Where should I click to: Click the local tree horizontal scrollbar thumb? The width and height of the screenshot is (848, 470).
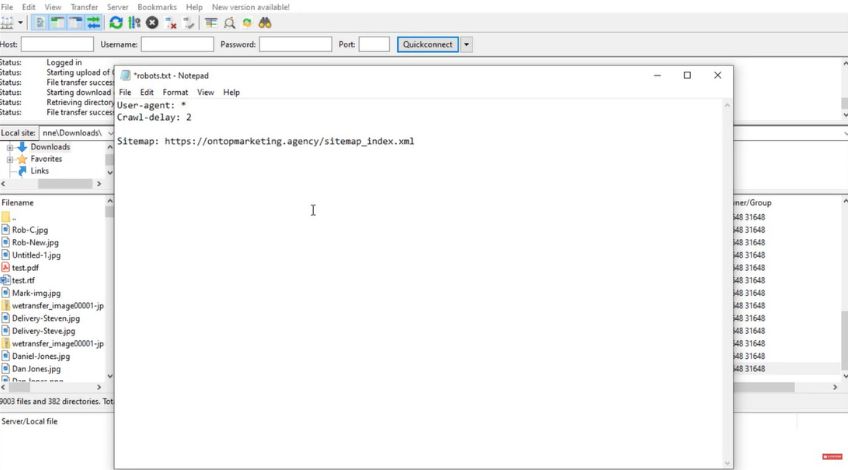[x=65, y=184]
